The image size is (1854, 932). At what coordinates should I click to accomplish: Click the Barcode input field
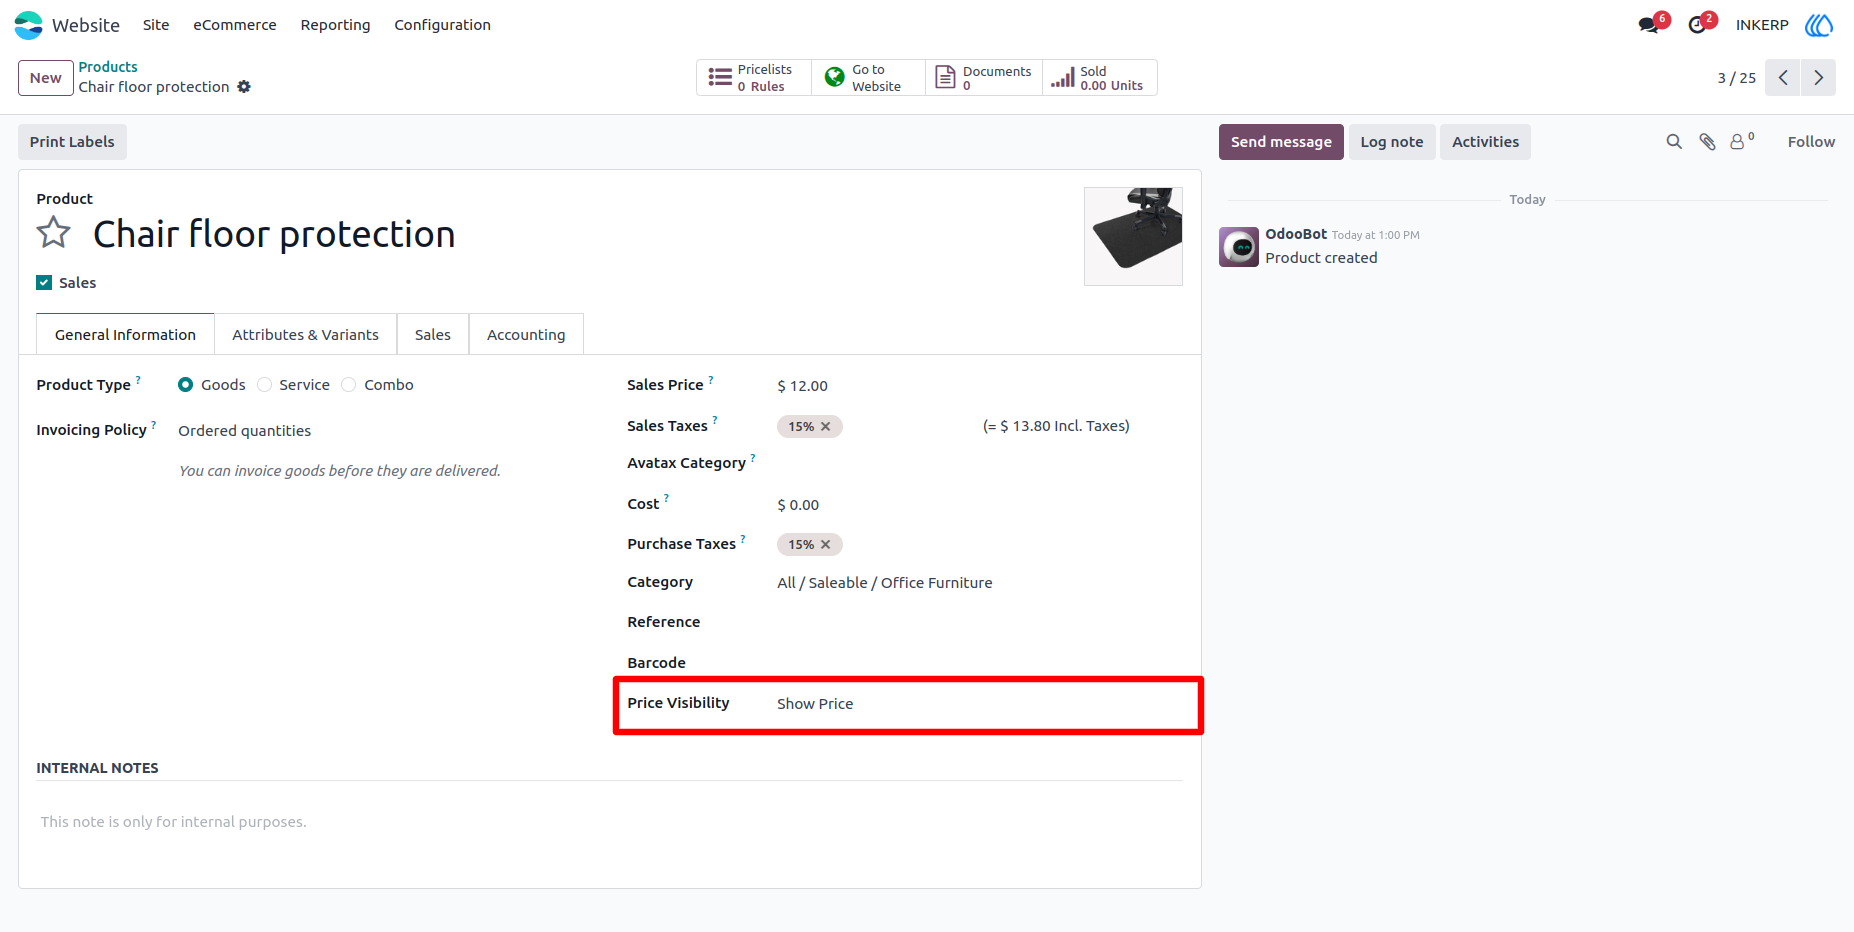tap(979, 663)
